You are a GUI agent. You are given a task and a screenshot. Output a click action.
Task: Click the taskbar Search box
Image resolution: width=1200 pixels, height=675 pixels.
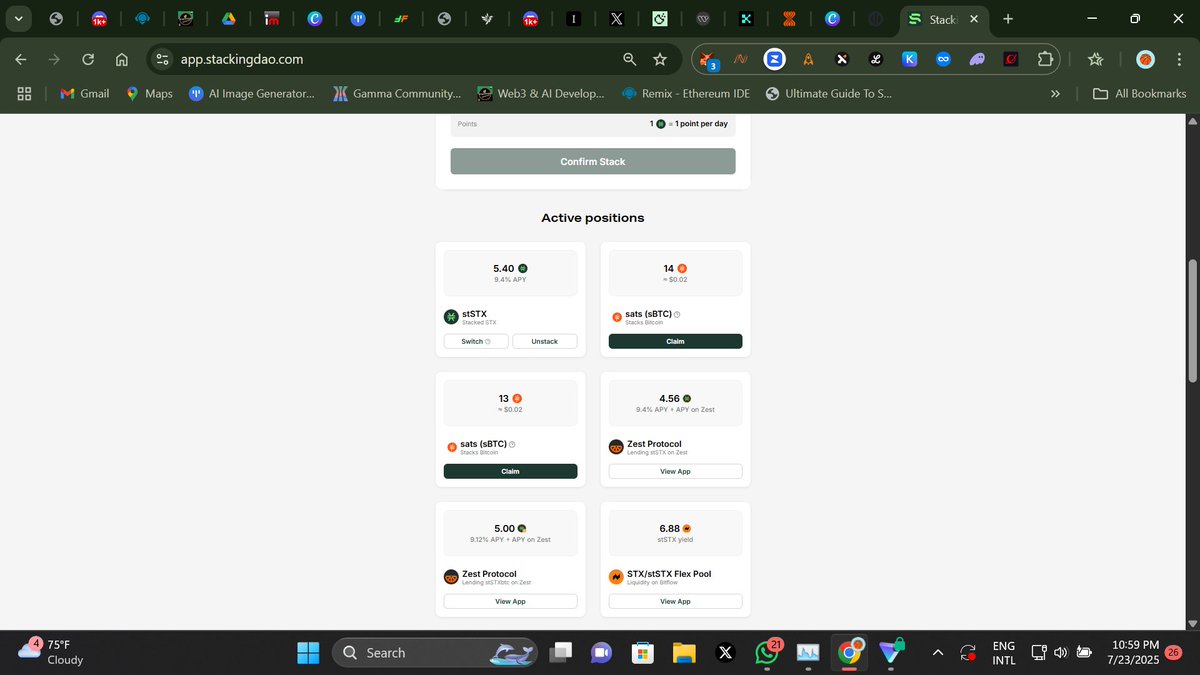(x=434, y=652)
